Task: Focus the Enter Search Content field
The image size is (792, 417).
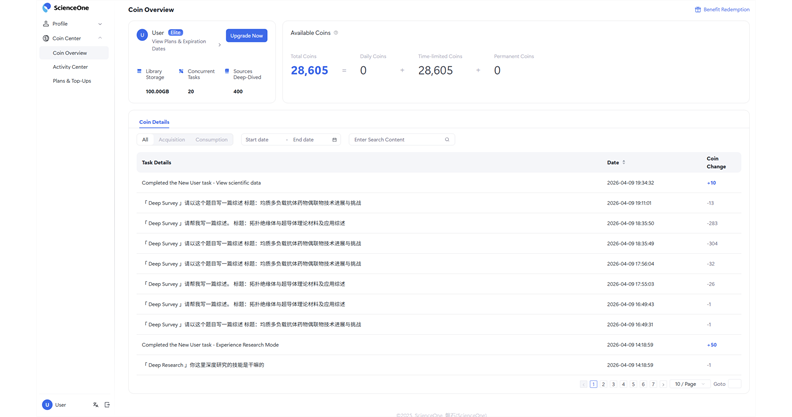Action: coord(402,140)
